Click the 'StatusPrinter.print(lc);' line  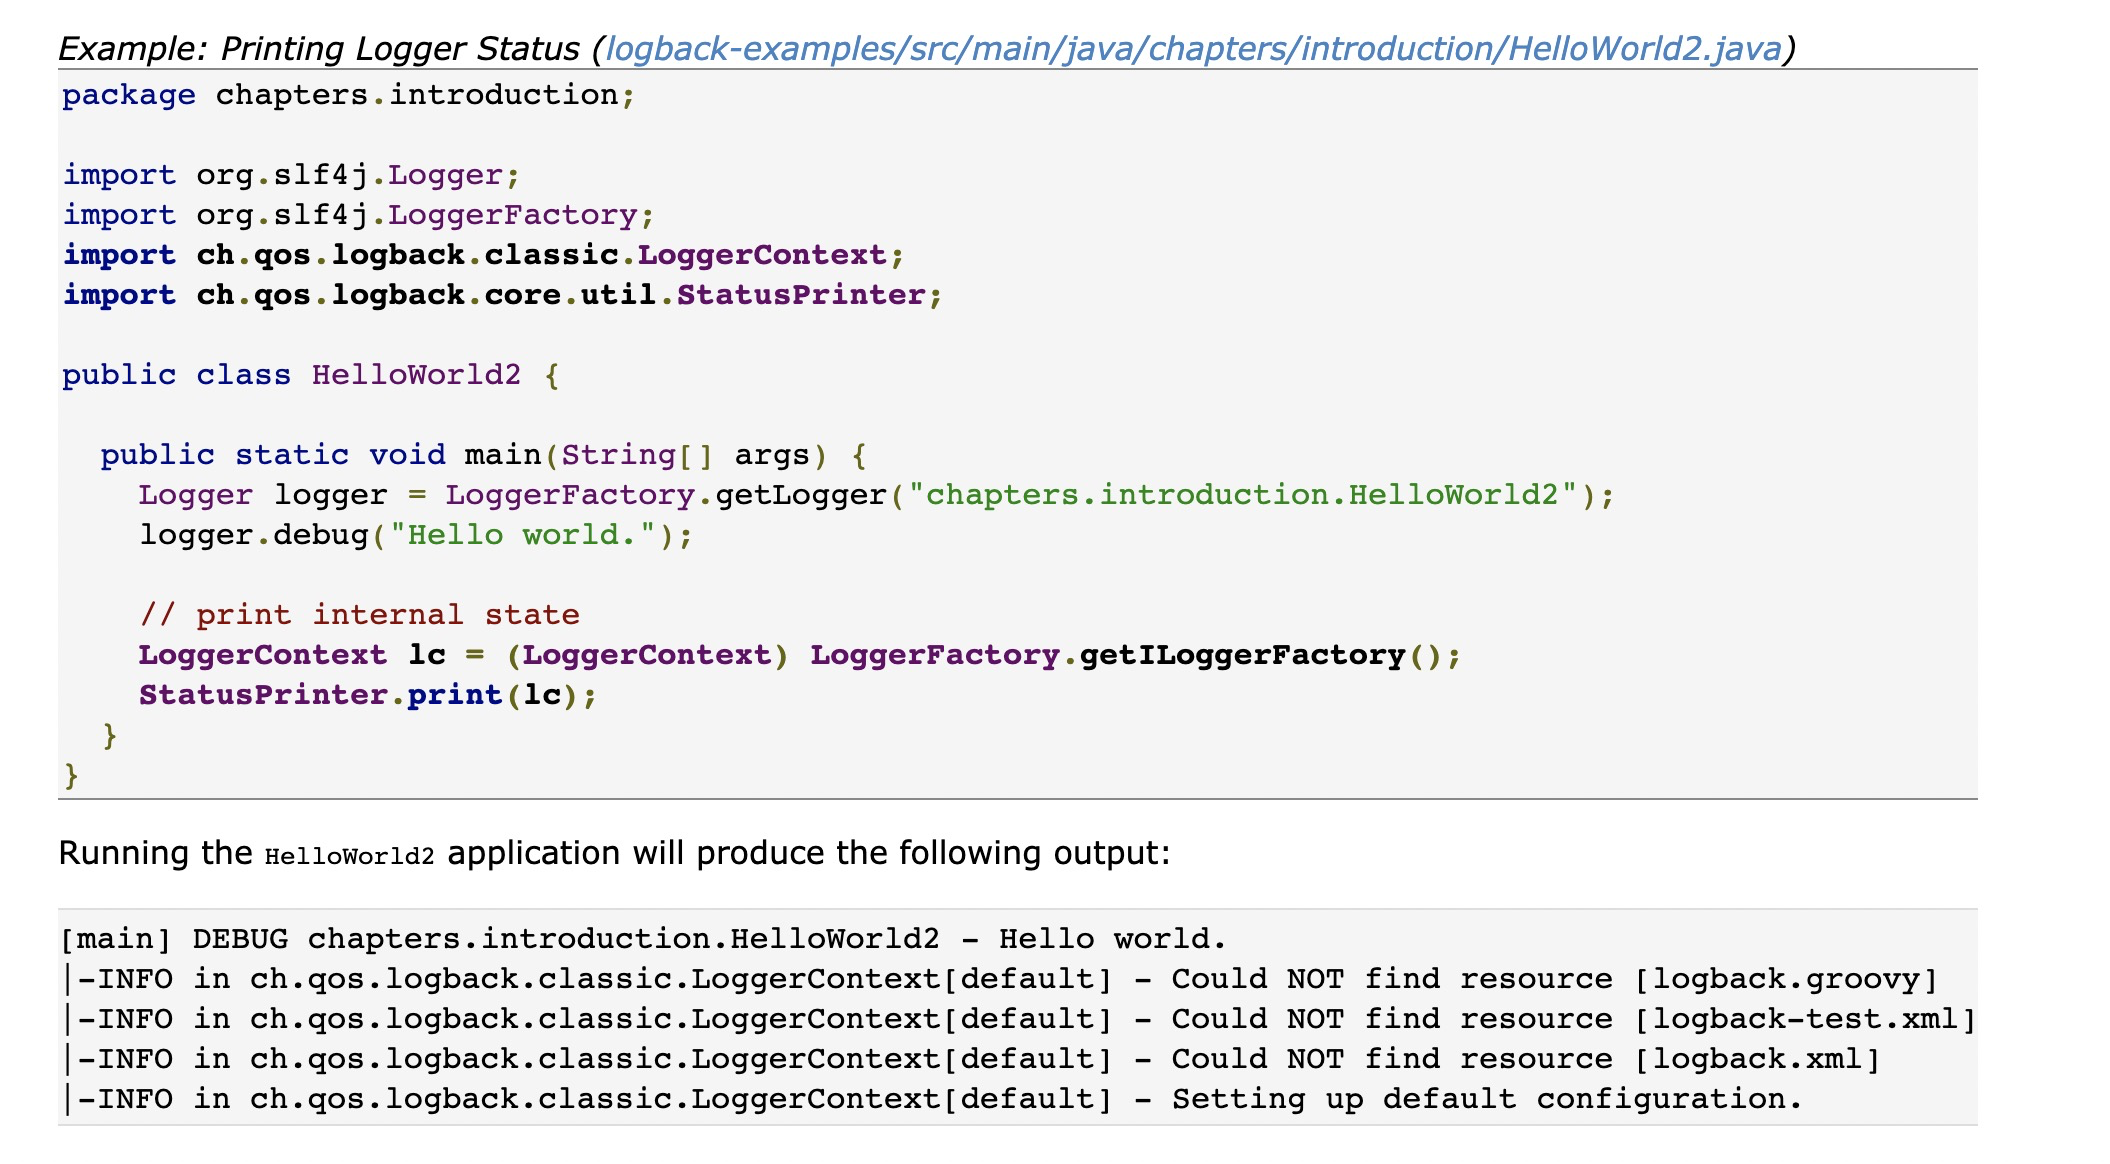(368, 695)
